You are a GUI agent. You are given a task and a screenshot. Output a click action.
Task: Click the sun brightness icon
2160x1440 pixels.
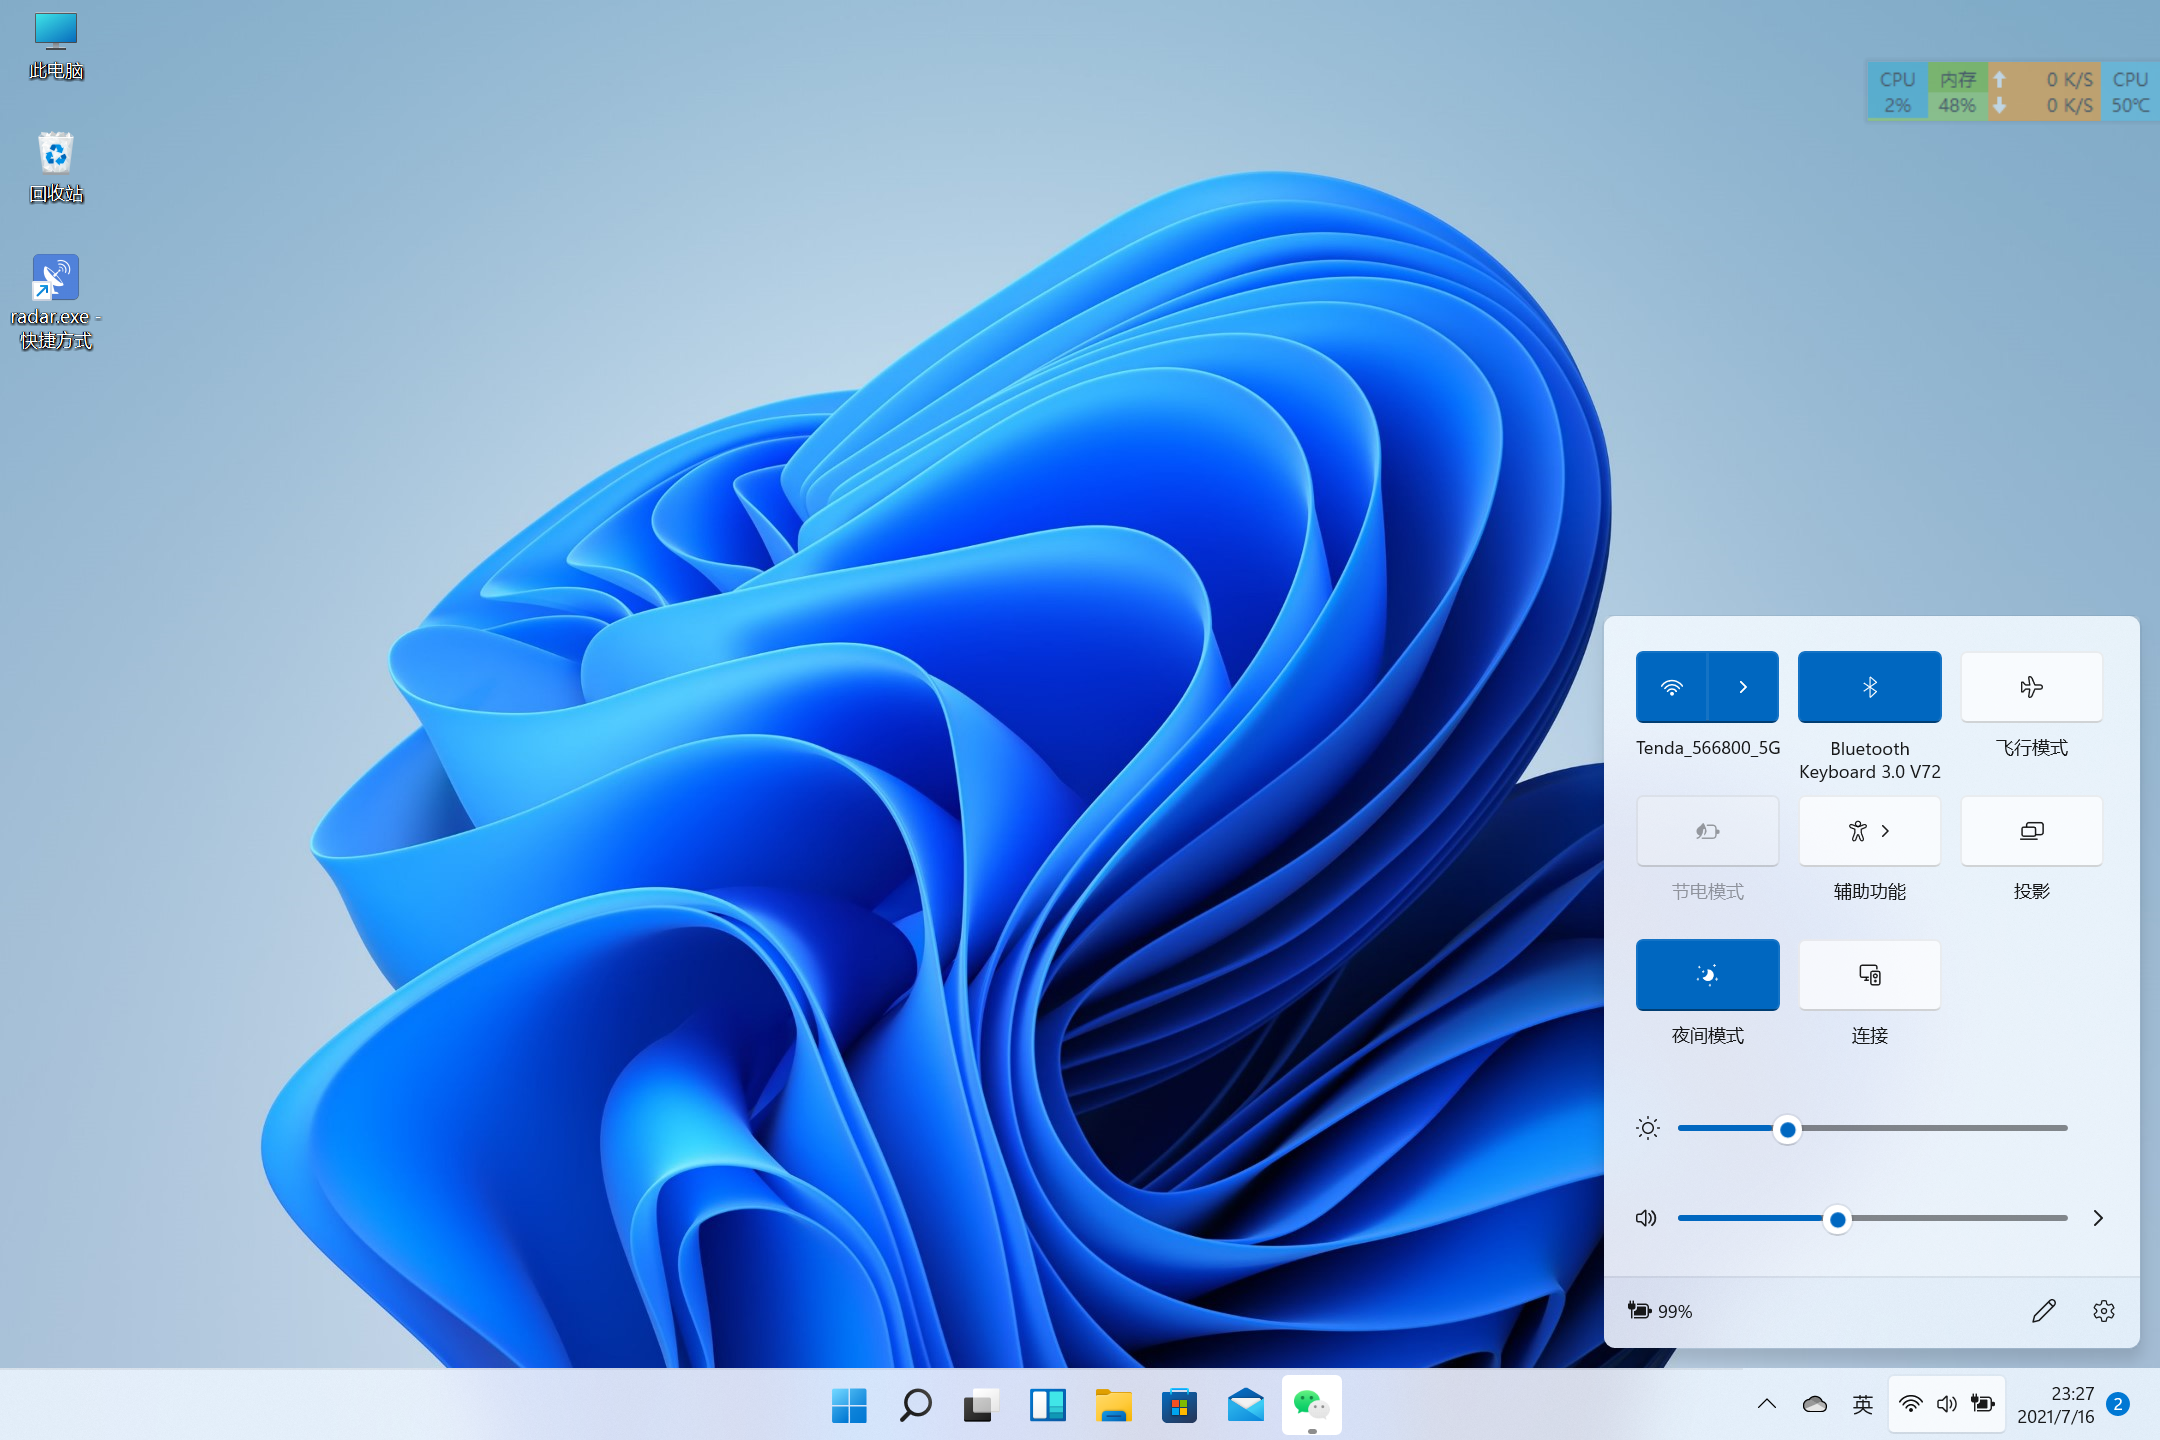(1648, 1129)
